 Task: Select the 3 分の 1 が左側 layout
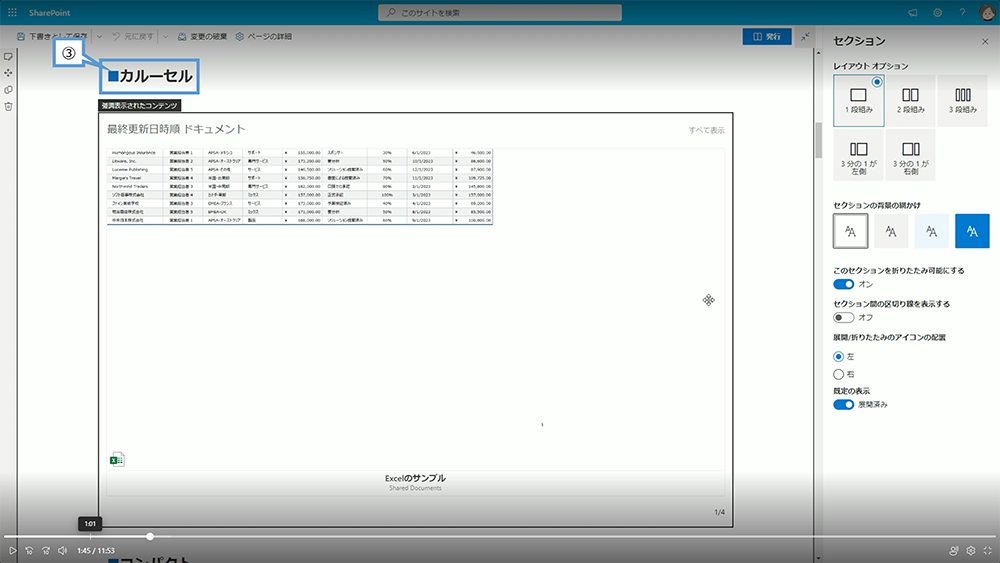858,155
